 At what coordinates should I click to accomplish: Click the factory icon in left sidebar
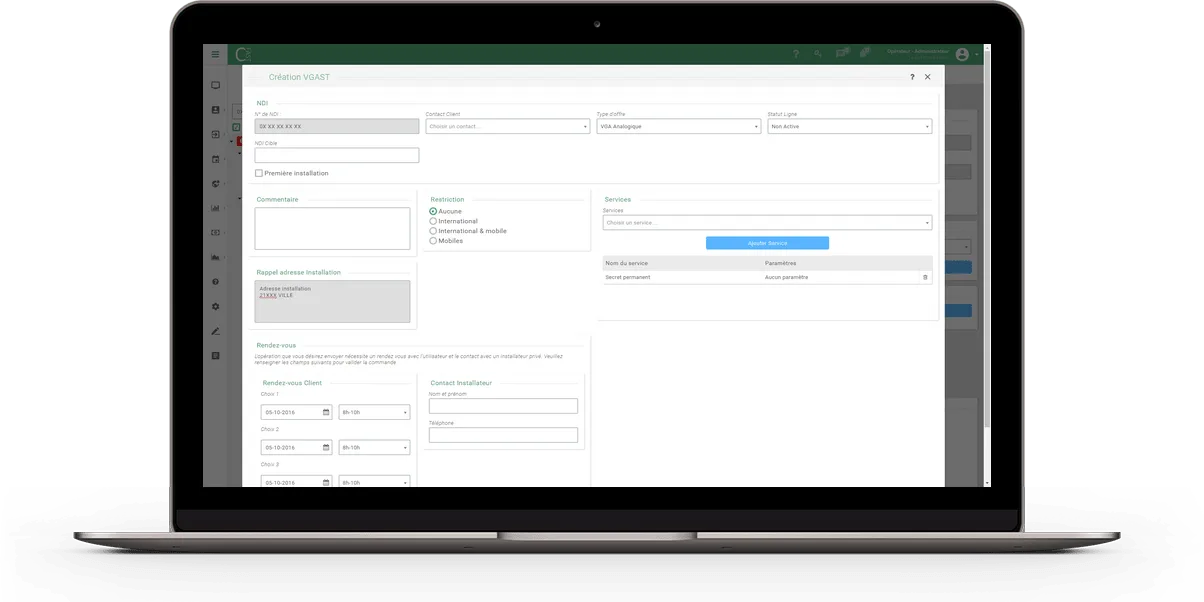[215, 257]
